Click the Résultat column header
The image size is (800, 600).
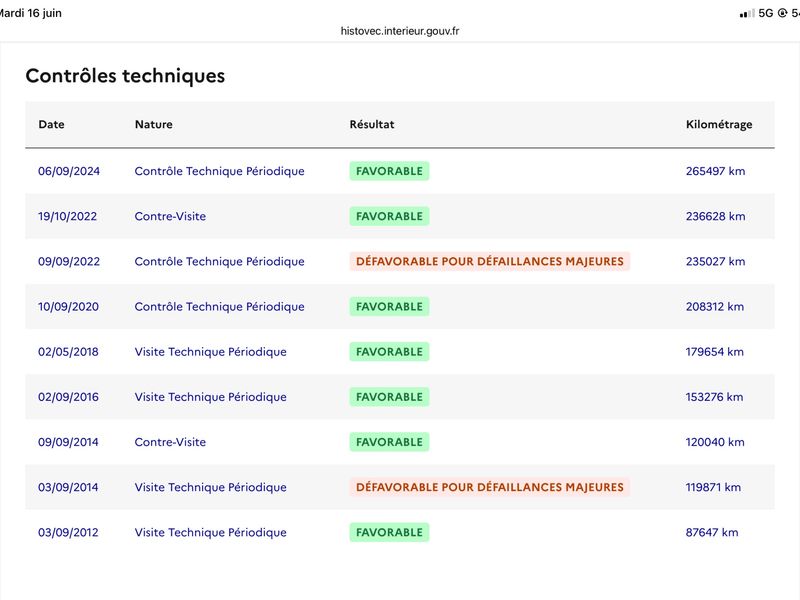(x=372, y=124)
